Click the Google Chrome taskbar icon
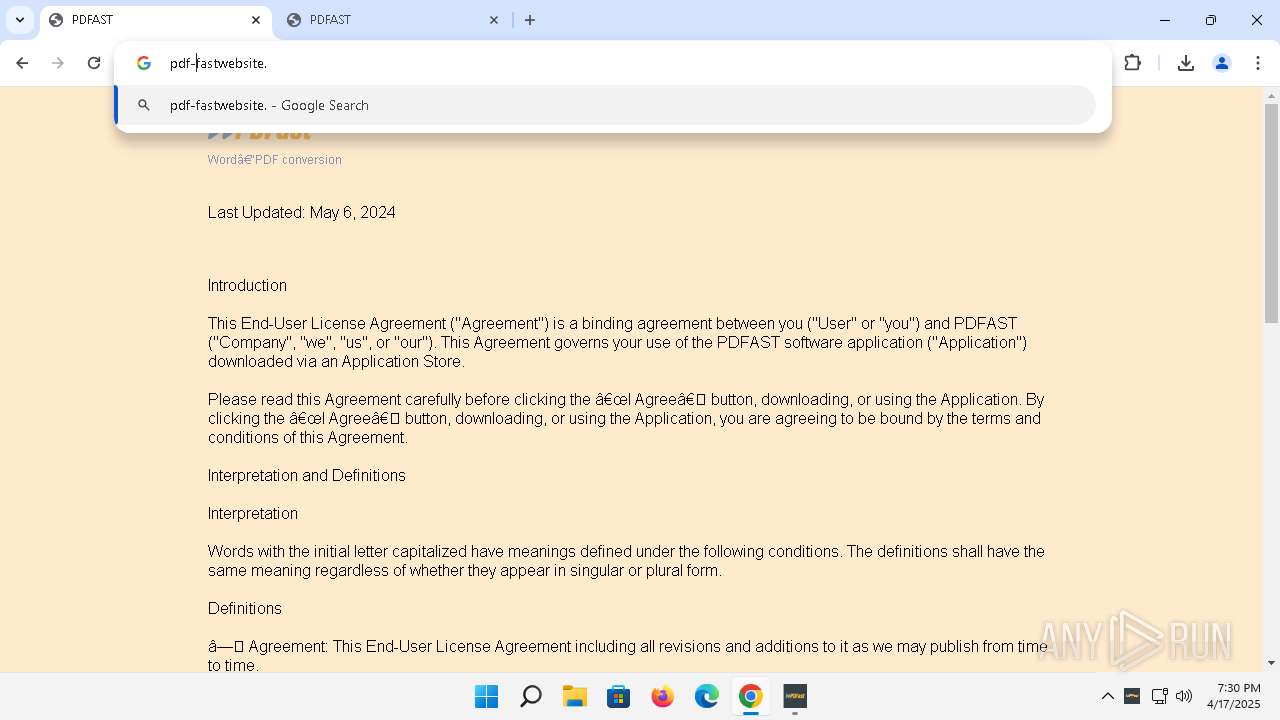Image resolution: width=1280 pixels, height=720 pixels. pyautogui.click(x=751, y=696)
